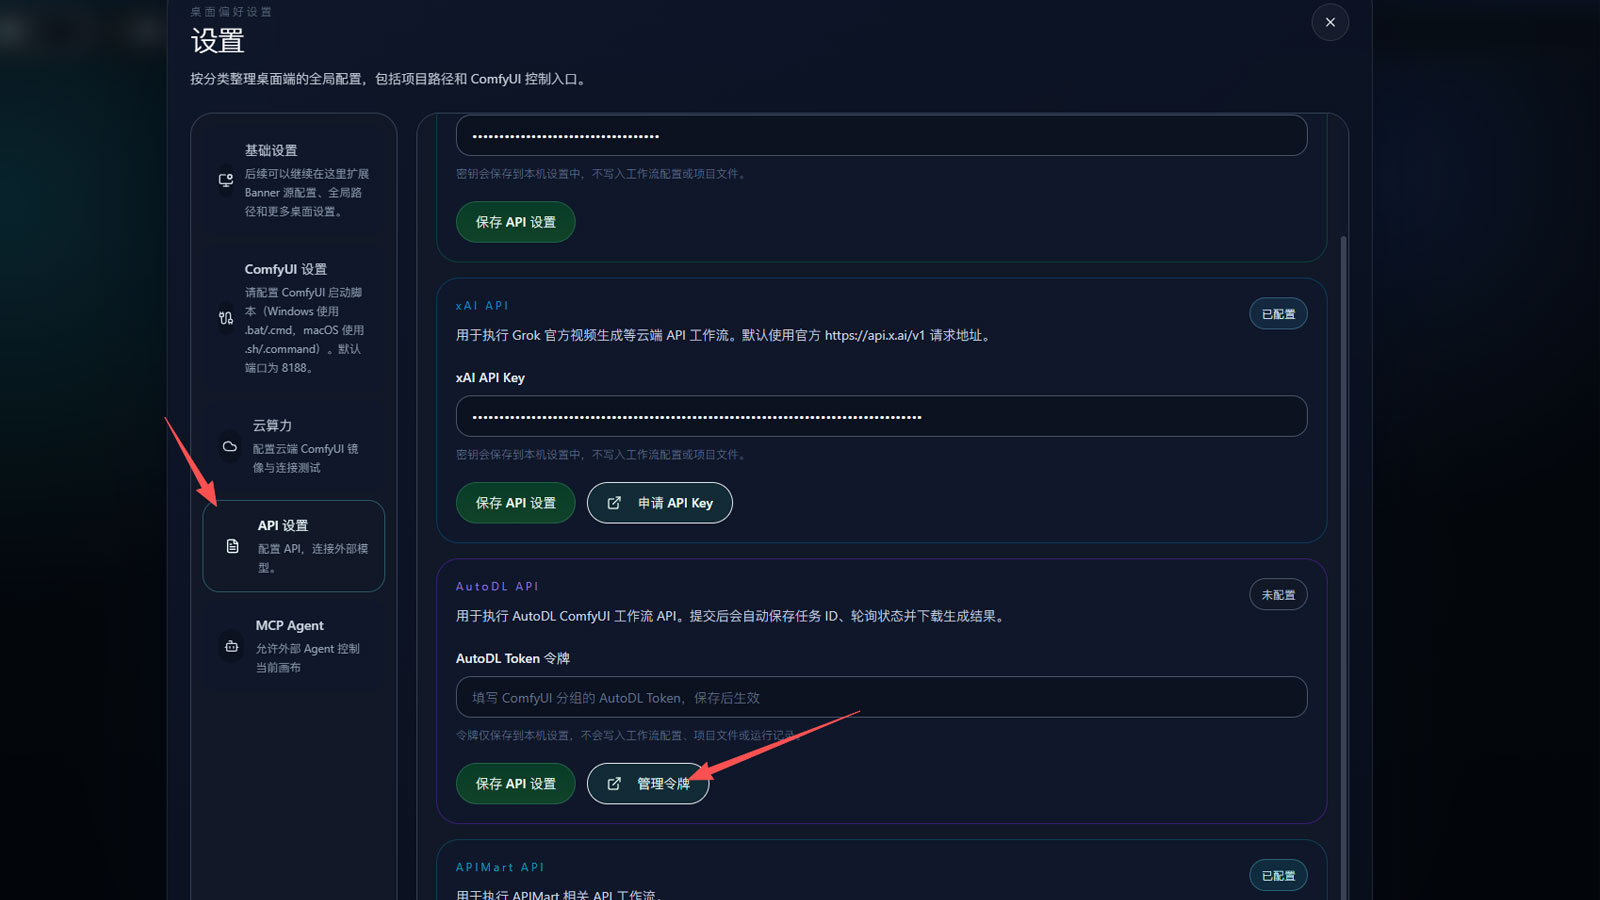Open the 管理令牌 link button

click(648, 784)
